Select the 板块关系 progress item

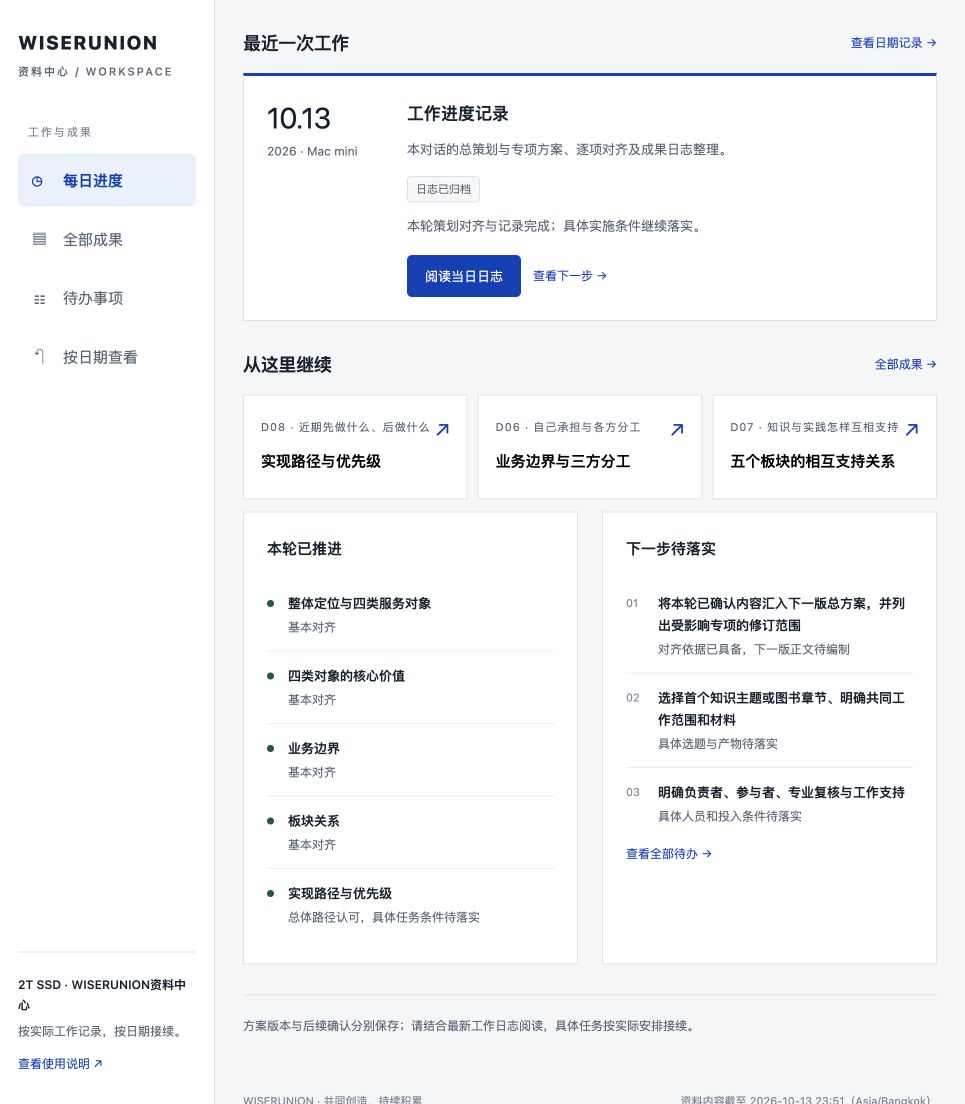(x=410, y=832)
